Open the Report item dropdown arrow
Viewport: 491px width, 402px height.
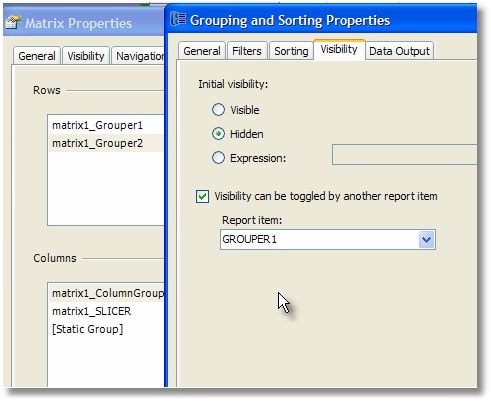coord(426,239)
